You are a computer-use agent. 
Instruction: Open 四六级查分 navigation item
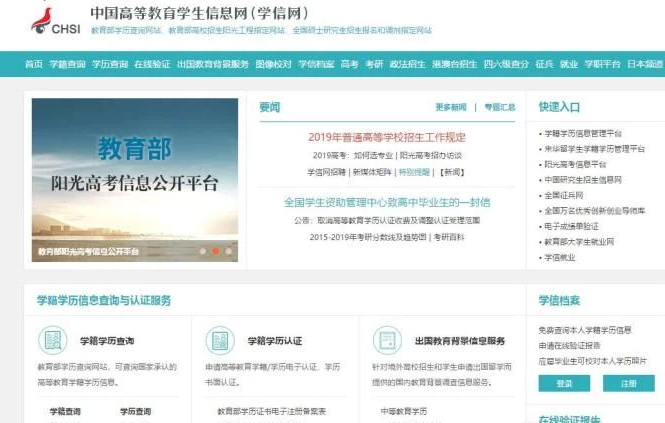coord(506,64)
